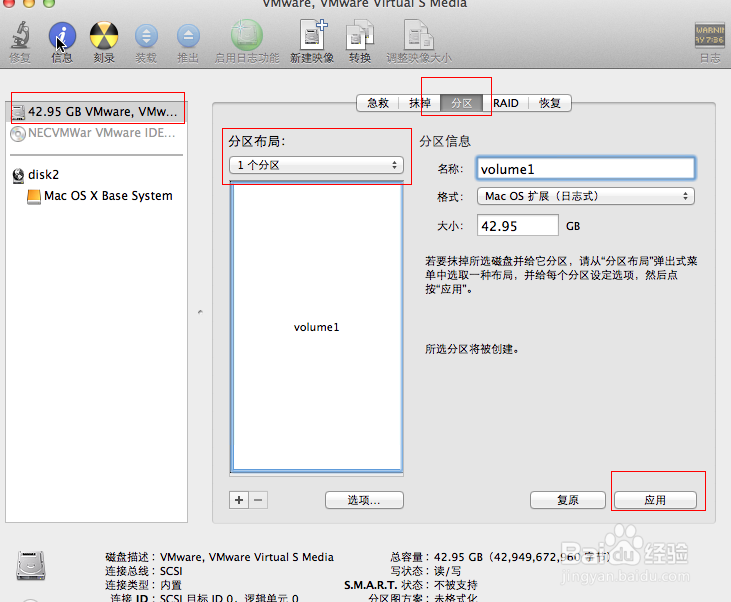Click the 调整映像大小 (Resize Image) icon
The height and width of the screenshot is (602, 731).
click(x=419, y=35)
